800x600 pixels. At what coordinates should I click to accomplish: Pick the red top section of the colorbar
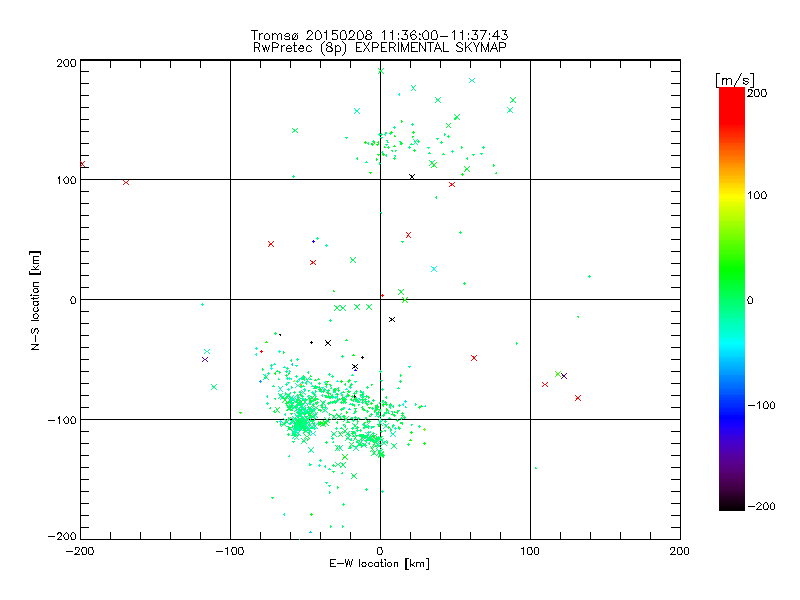[732, 105]
